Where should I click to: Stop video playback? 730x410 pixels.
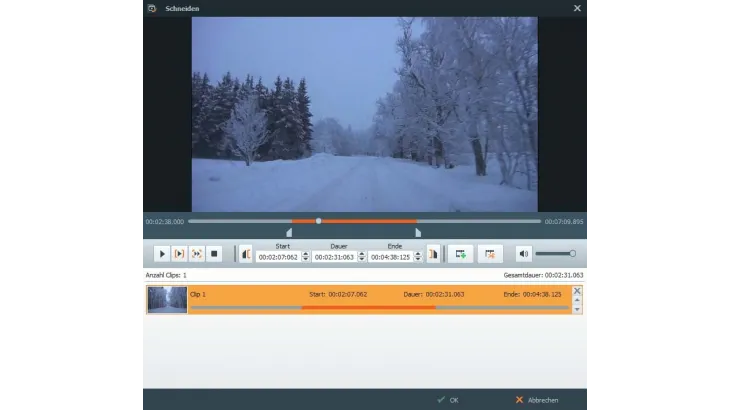pos(215,255)
